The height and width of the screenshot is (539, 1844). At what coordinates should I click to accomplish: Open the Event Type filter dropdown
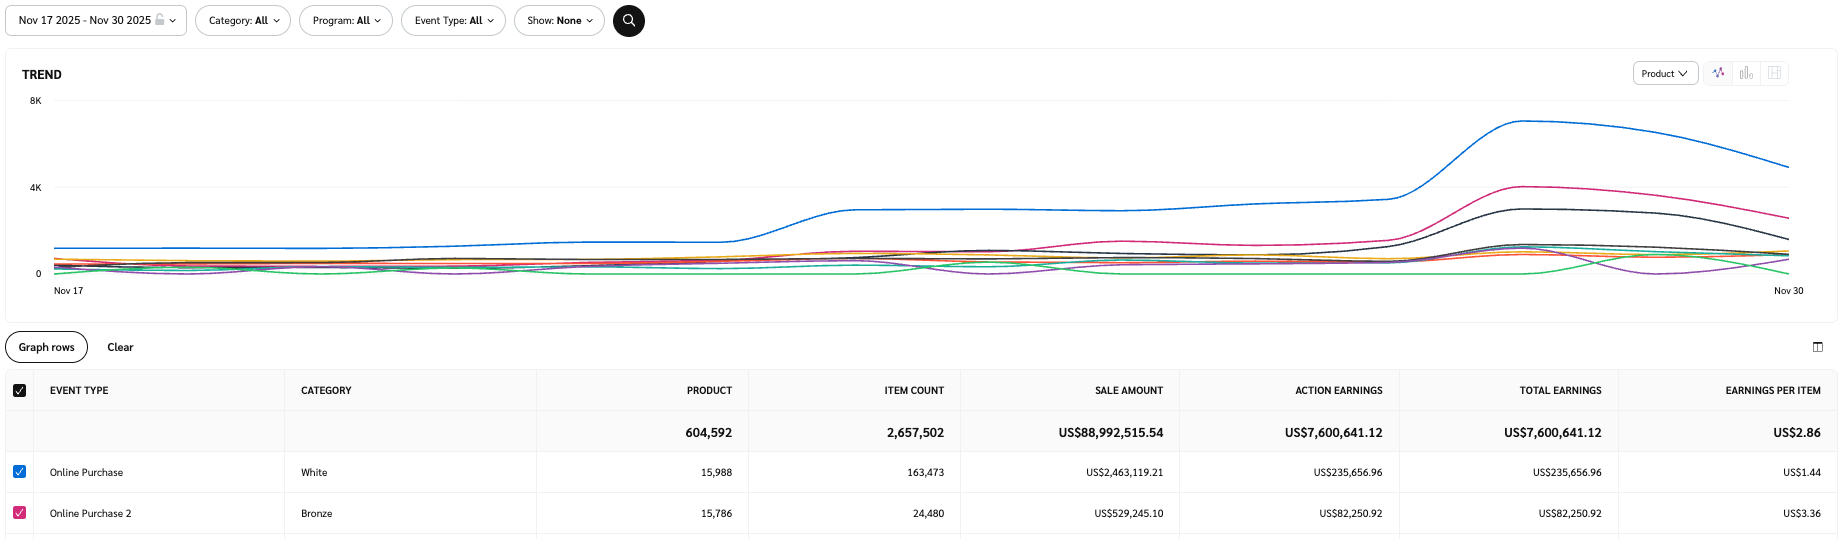click(453, 20)
